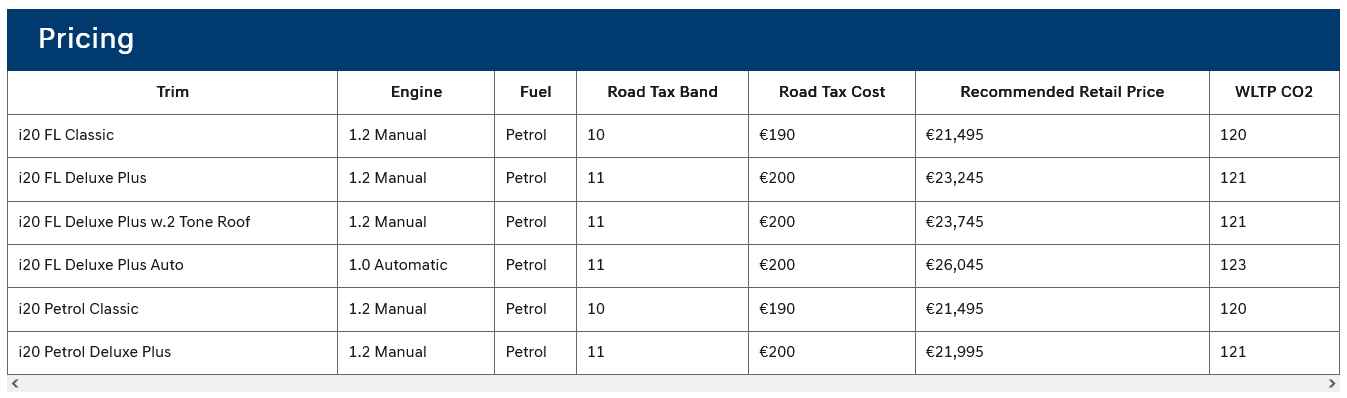Click the horizontal scrollbar left arrow
The height and width of the screenshot is (398, 1347).
(14, 384)
